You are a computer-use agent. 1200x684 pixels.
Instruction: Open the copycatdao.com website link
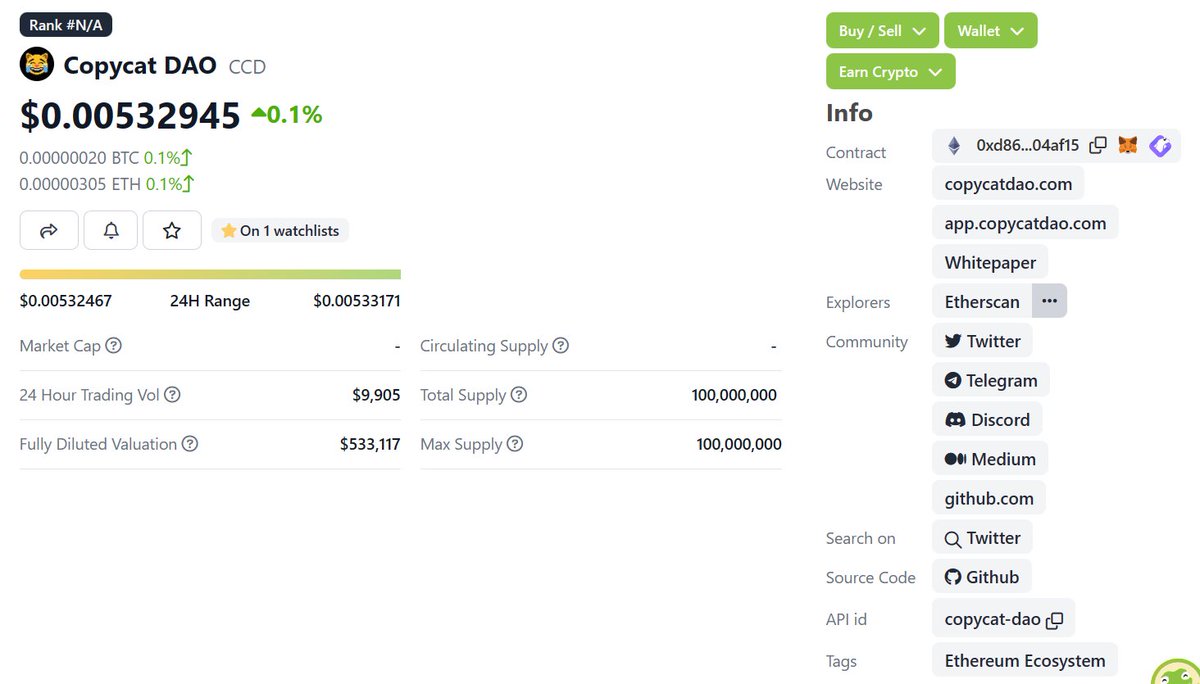pos(1008,184)
